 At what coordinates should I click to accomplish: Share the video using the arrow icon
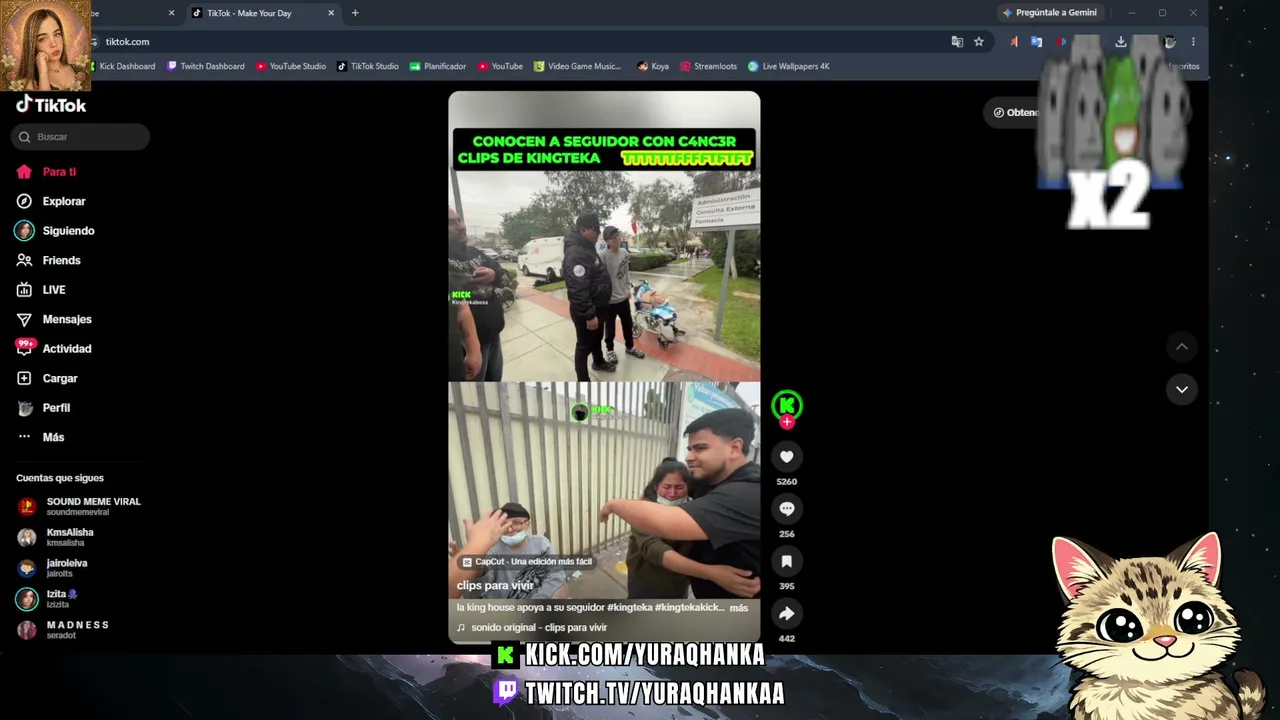click(x=787, y=614)
